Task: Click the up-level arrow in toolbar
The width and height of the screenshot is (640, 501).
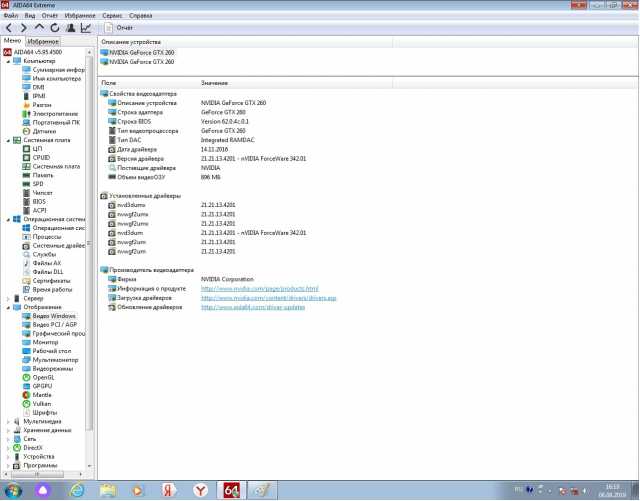Action: click(39, 27)
